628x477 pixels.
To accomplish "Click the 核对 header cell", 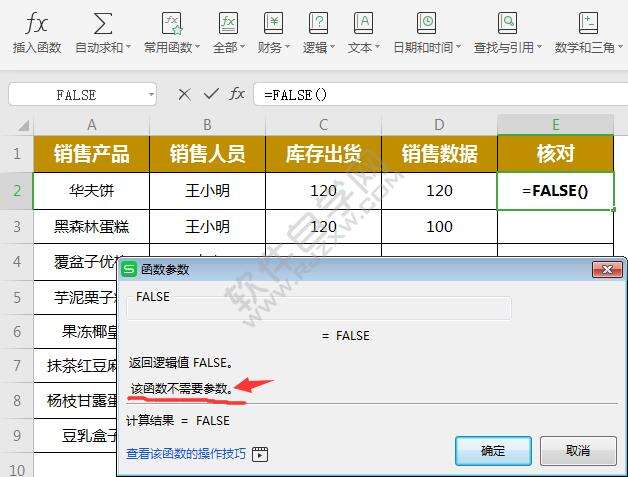I will (x=556, y=154).
